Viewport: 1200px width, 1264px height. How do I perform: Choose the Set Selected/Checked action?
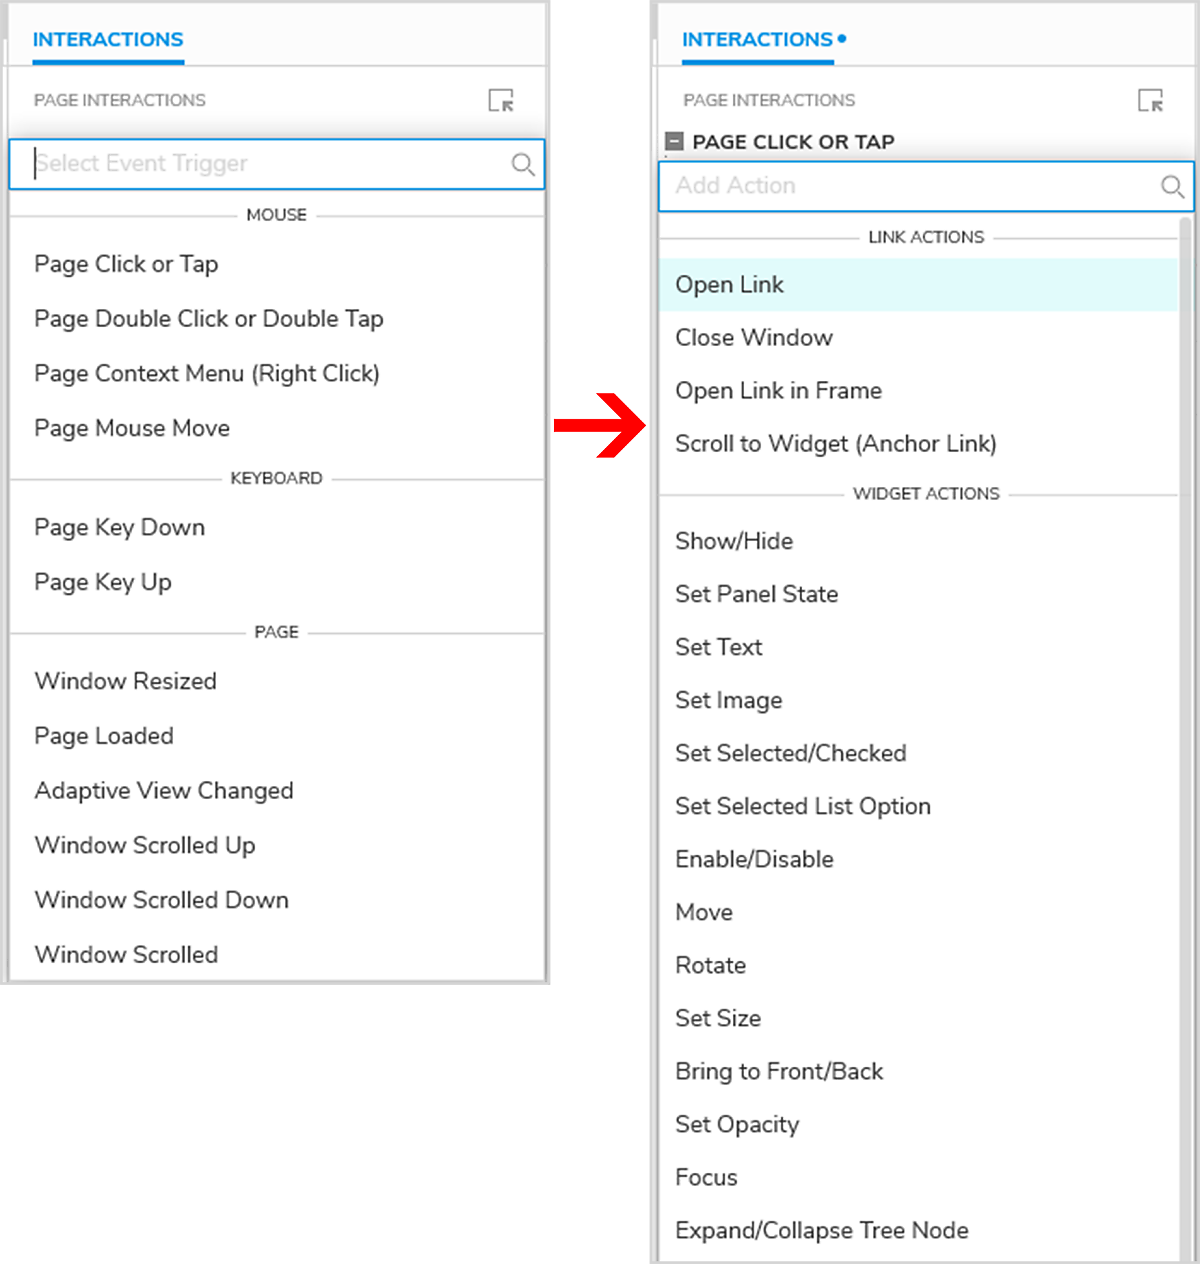pyautogui.click(x=790, y=753)
